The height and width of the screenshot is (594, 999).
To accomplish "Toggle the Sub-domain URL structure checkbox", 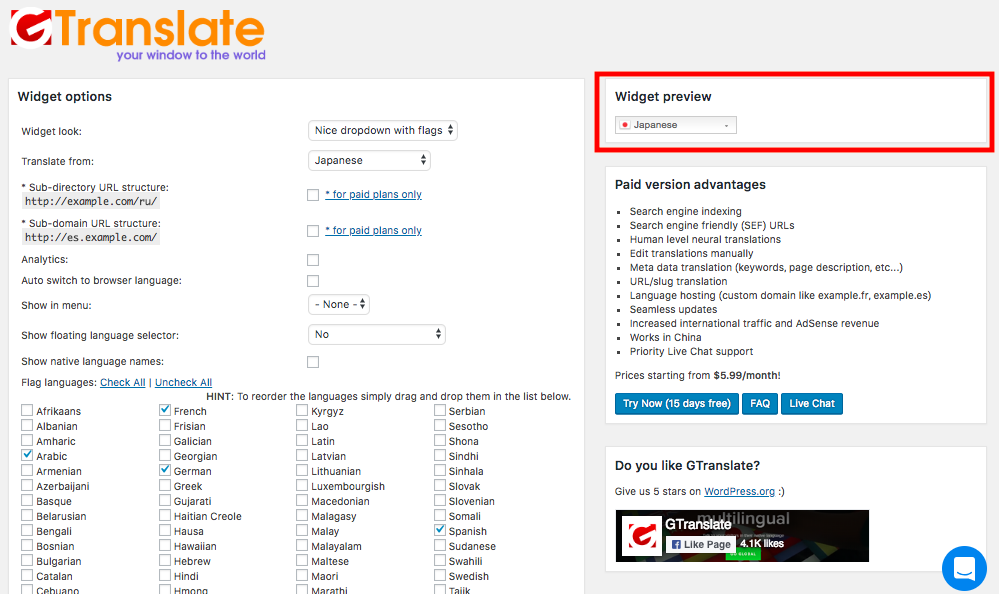I will coord(313,231).
